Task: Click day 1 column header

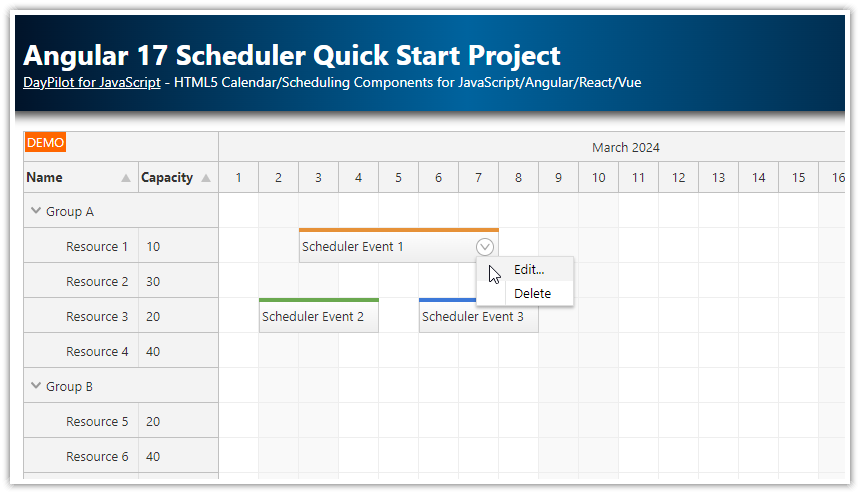Action: (x=239, y=177)
